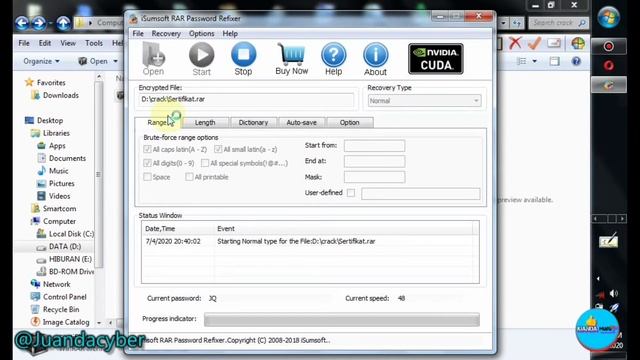
Task: Click the Explorer refresh arrows icon
Action: [517, 23]
